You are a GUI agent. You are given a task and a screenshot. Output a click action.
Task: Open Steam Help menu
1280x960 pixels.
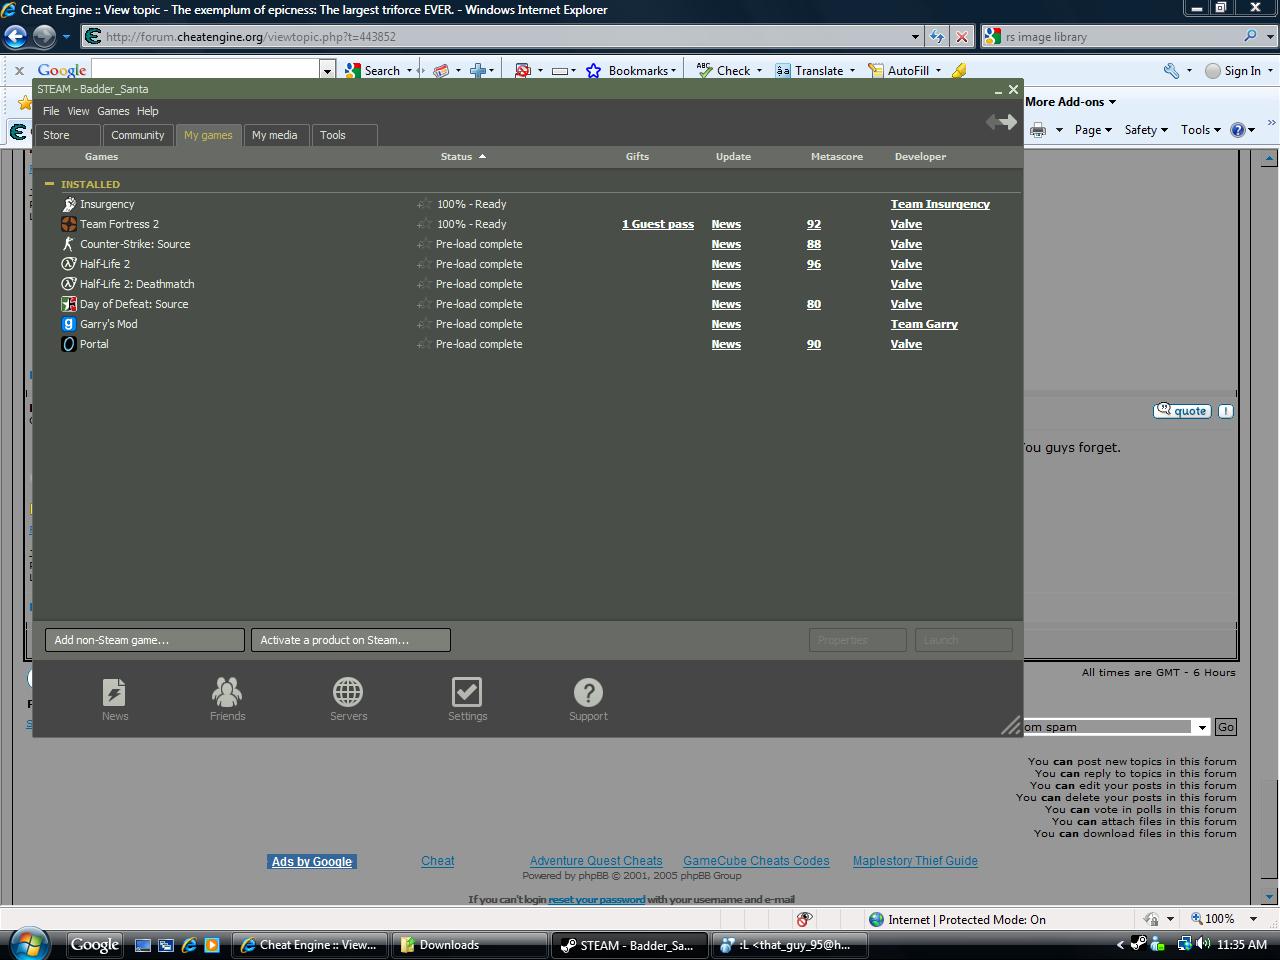(x=148, y=111)
